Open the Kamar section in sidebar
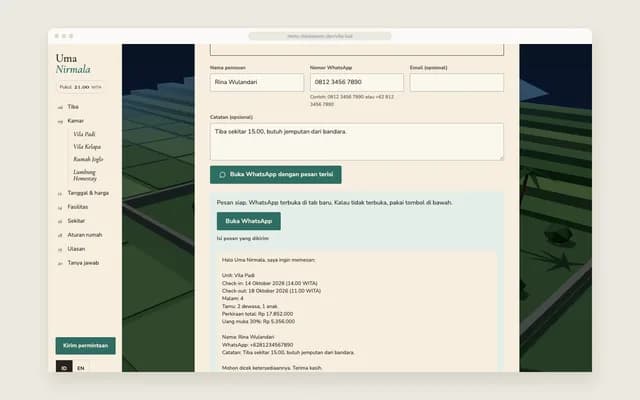This screenshot has width=640, height=400. tap(76, 121)
